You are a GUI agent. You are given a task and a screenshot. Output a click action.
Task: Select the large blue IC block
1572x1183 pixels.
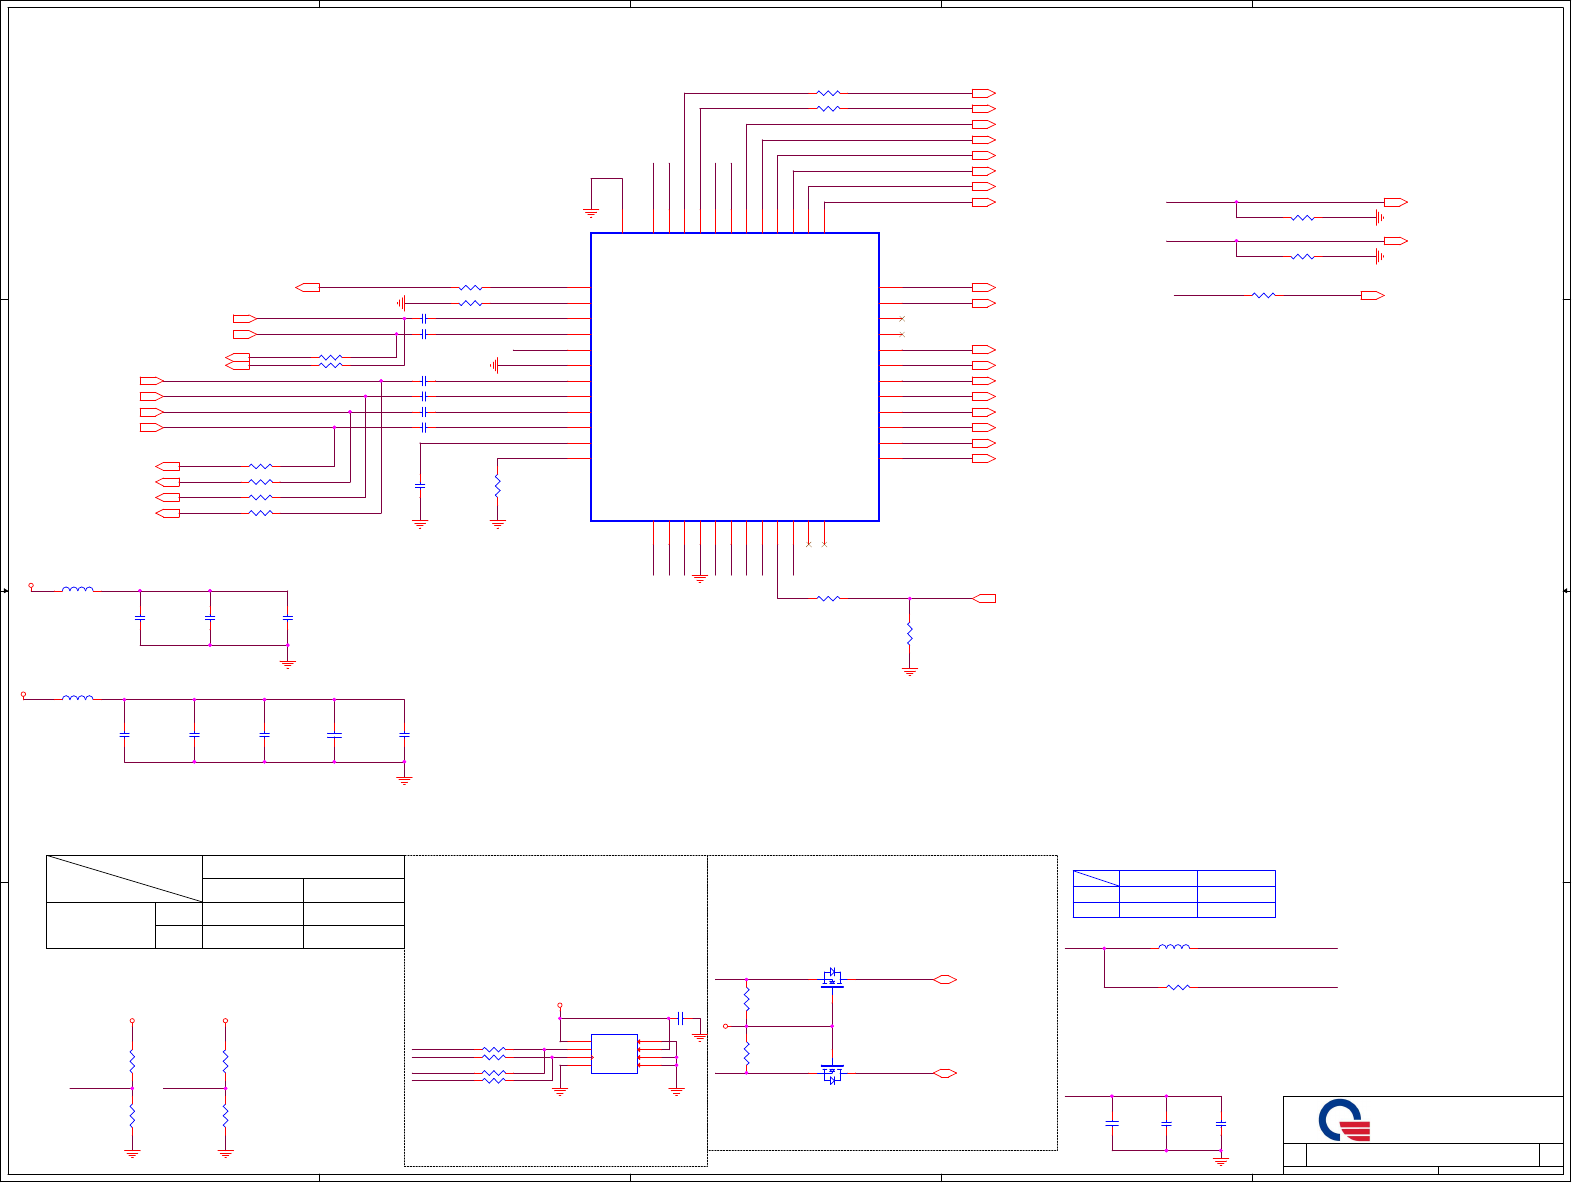(x=735, y=377)
